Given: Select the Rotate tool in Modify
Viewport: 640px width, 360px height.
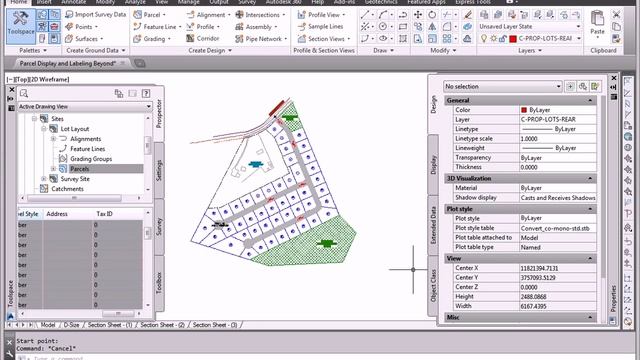Looking at the screenshot, I should coord(432,15).
